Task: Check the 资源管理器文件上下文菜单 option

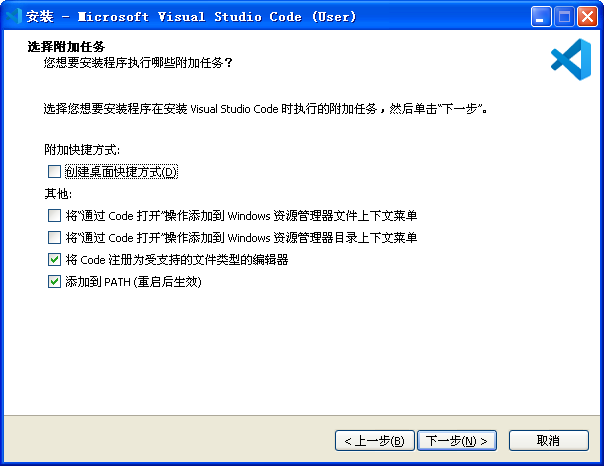Action: click(54, 215)
